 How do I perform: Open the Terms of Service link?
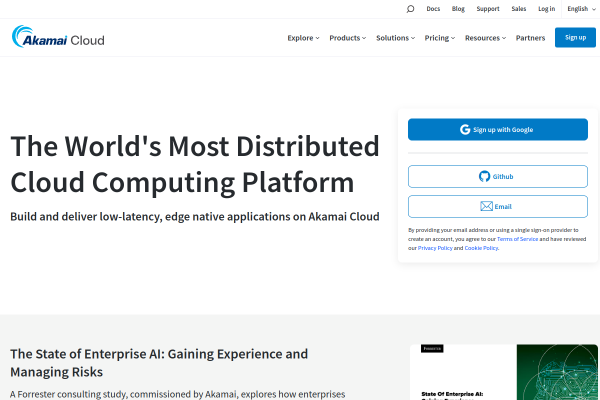point(517,239)
